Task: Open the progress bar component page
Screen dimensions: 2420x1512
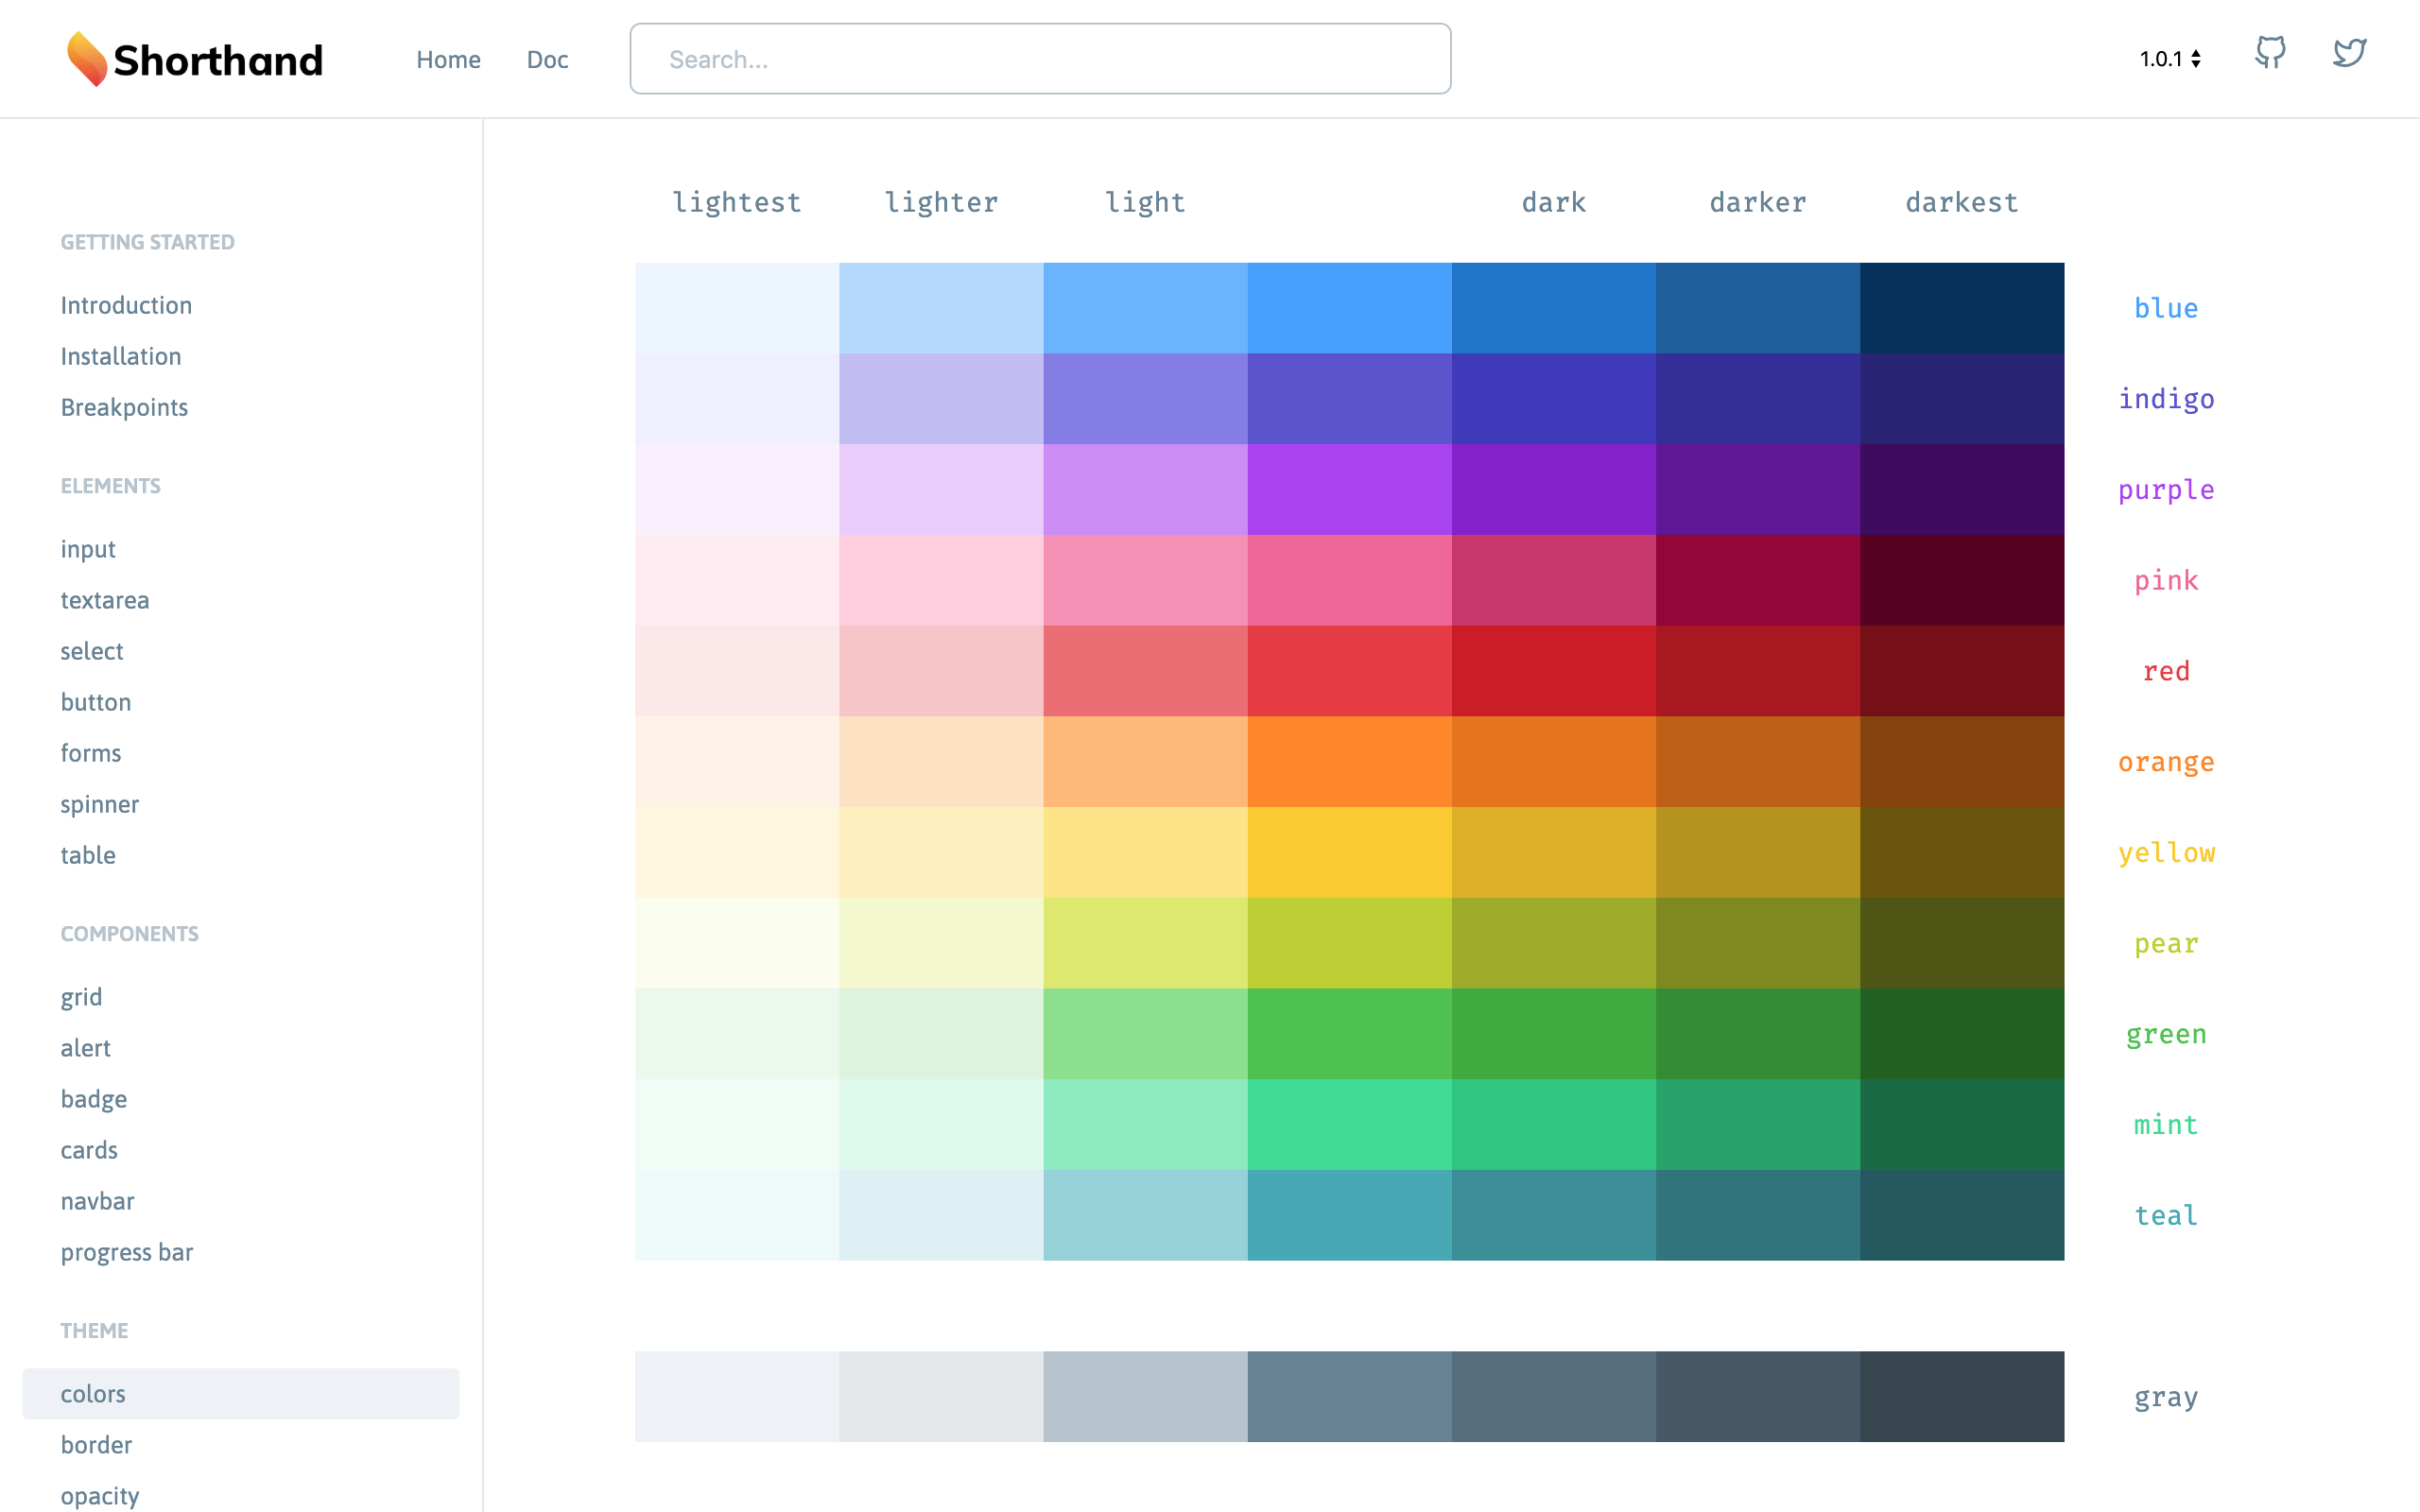Action: point(127,1252)
